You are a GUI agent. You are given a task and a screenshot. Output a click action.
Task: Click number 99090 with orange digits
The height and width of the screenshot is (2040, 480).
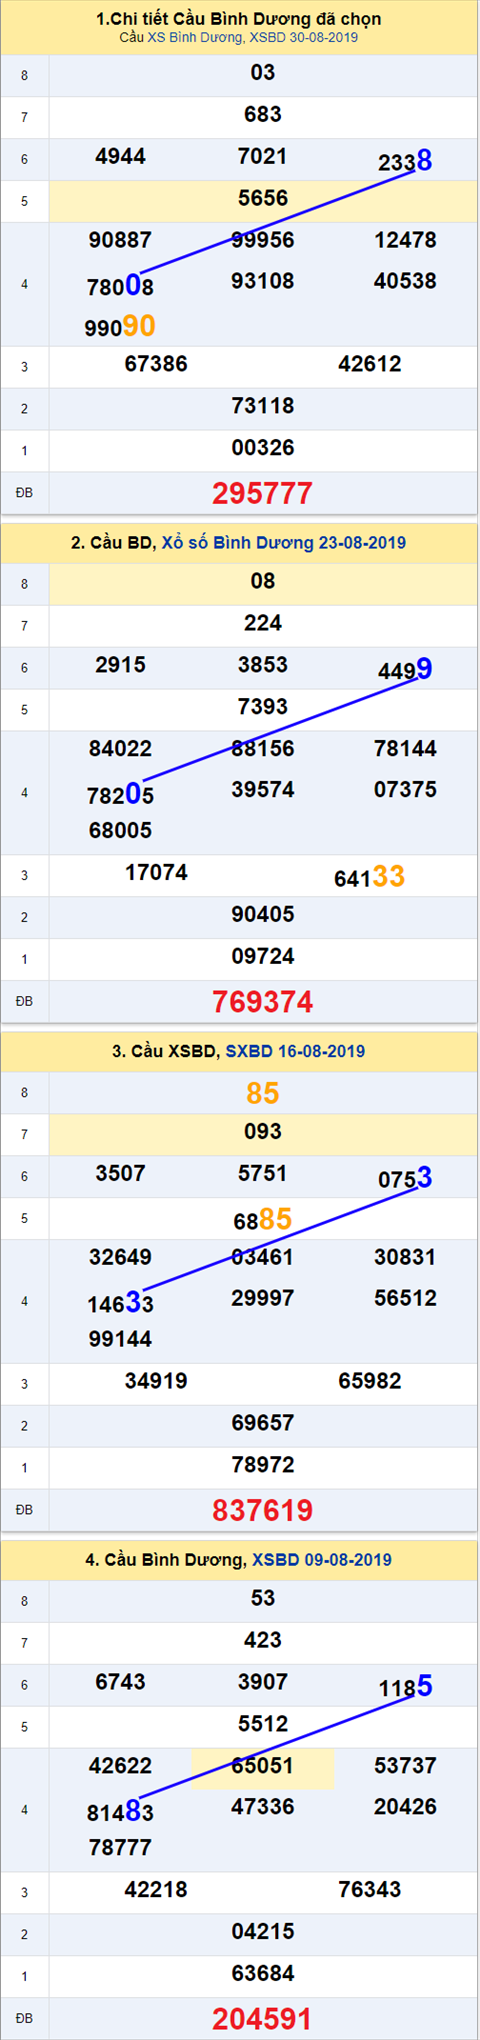(120, 326)
